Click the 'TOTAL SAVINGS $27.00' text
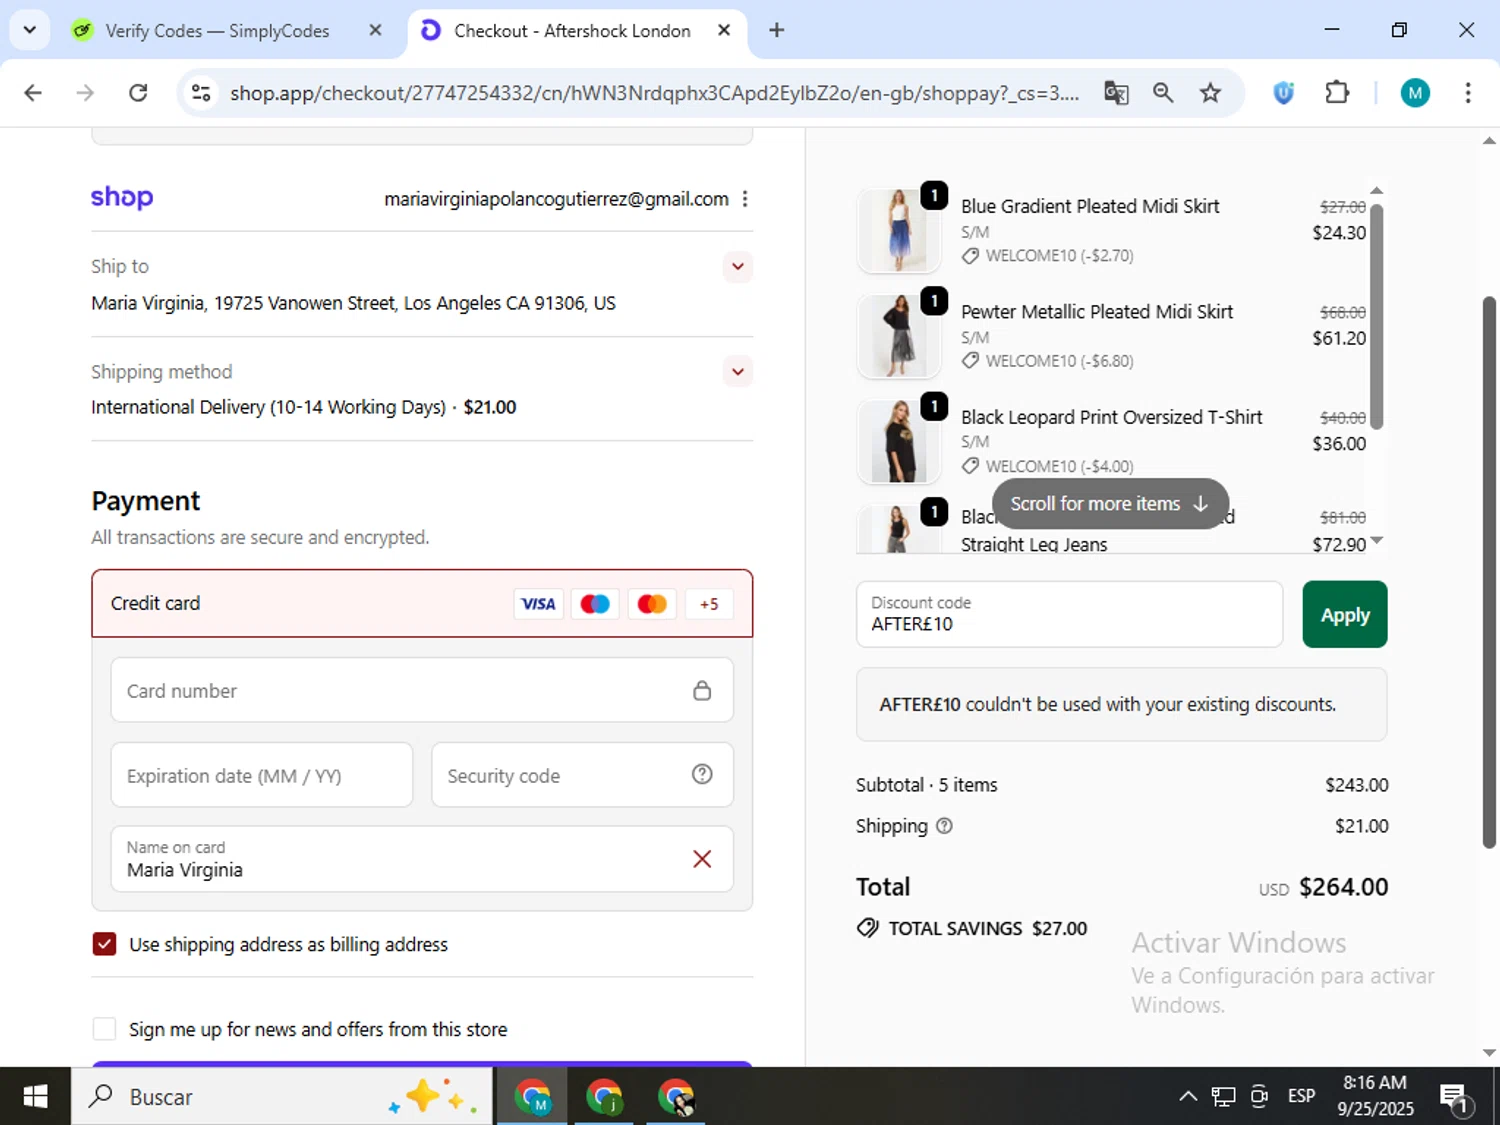The height and width of the screenshot is (1125, 1500). click(x=988, y=928)
